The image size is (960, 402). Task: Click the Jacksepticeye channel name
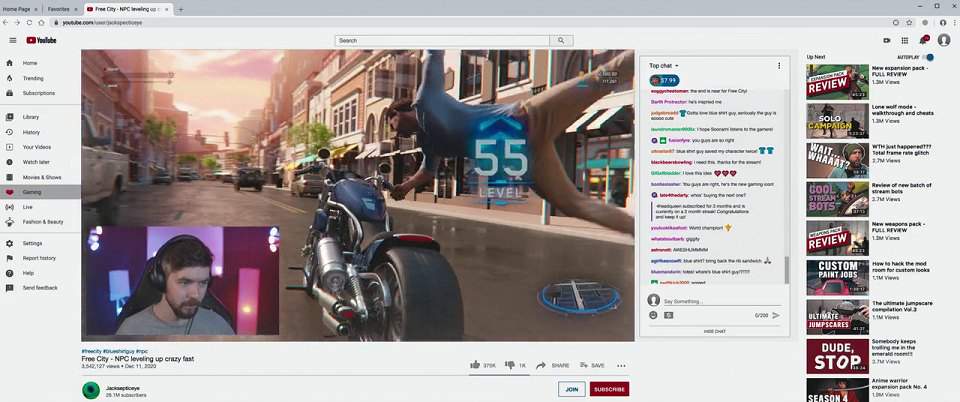123,388
